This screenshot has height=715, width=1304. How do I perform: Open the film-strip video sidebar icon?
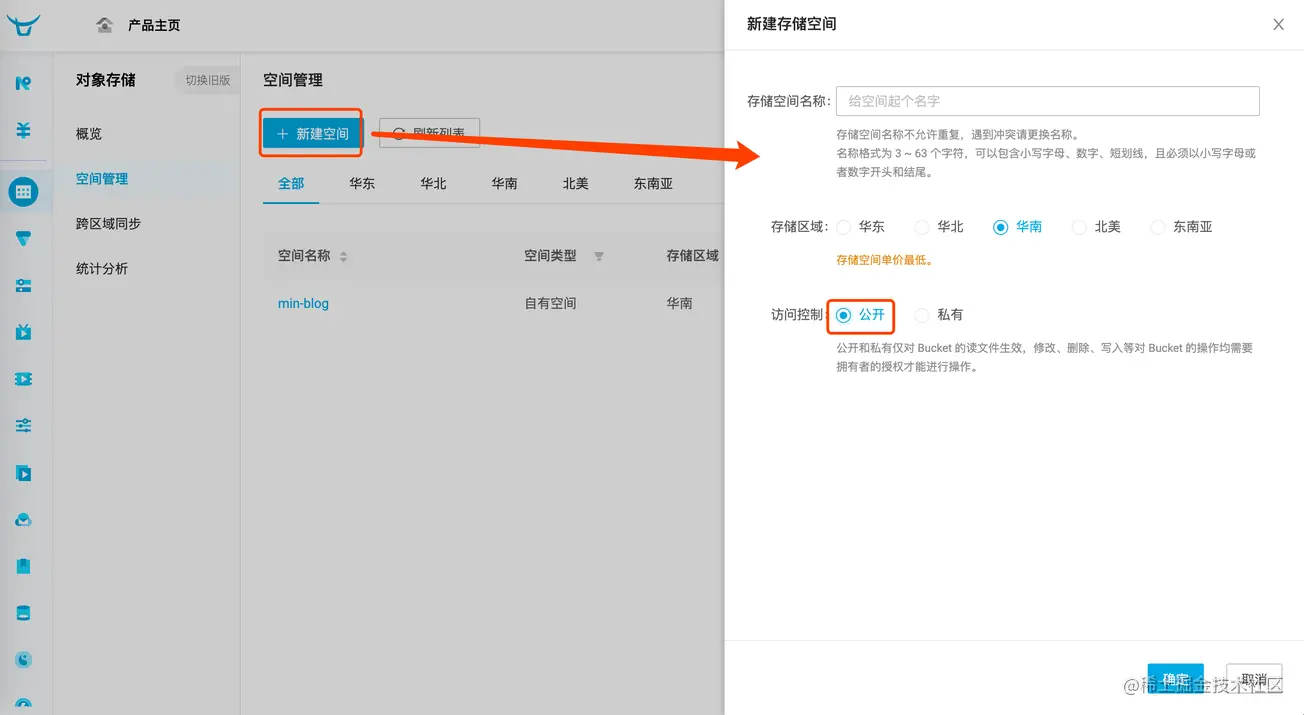(x=23, y=379)
